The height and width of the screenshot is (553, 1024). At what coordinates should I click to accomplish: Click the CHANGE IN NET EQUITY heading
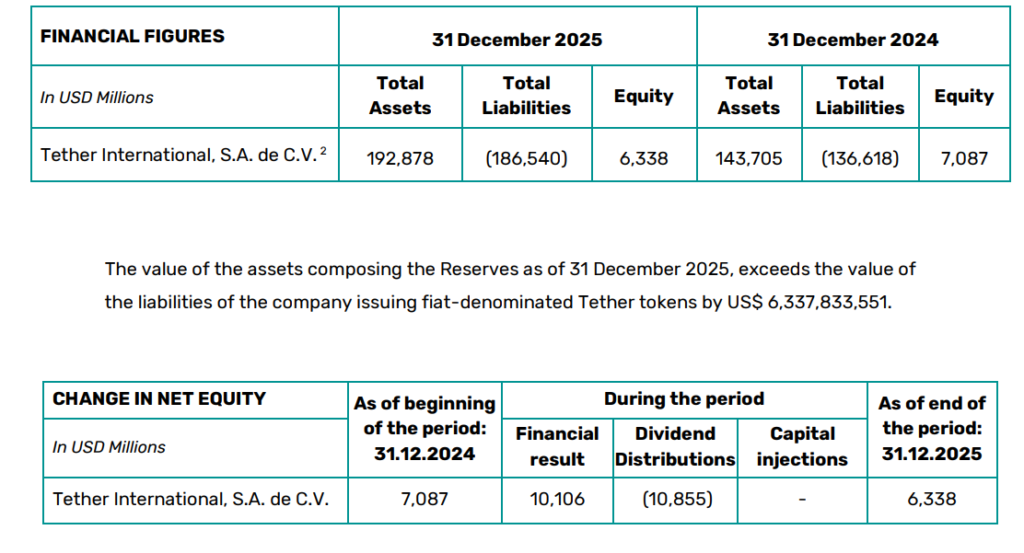159,399
